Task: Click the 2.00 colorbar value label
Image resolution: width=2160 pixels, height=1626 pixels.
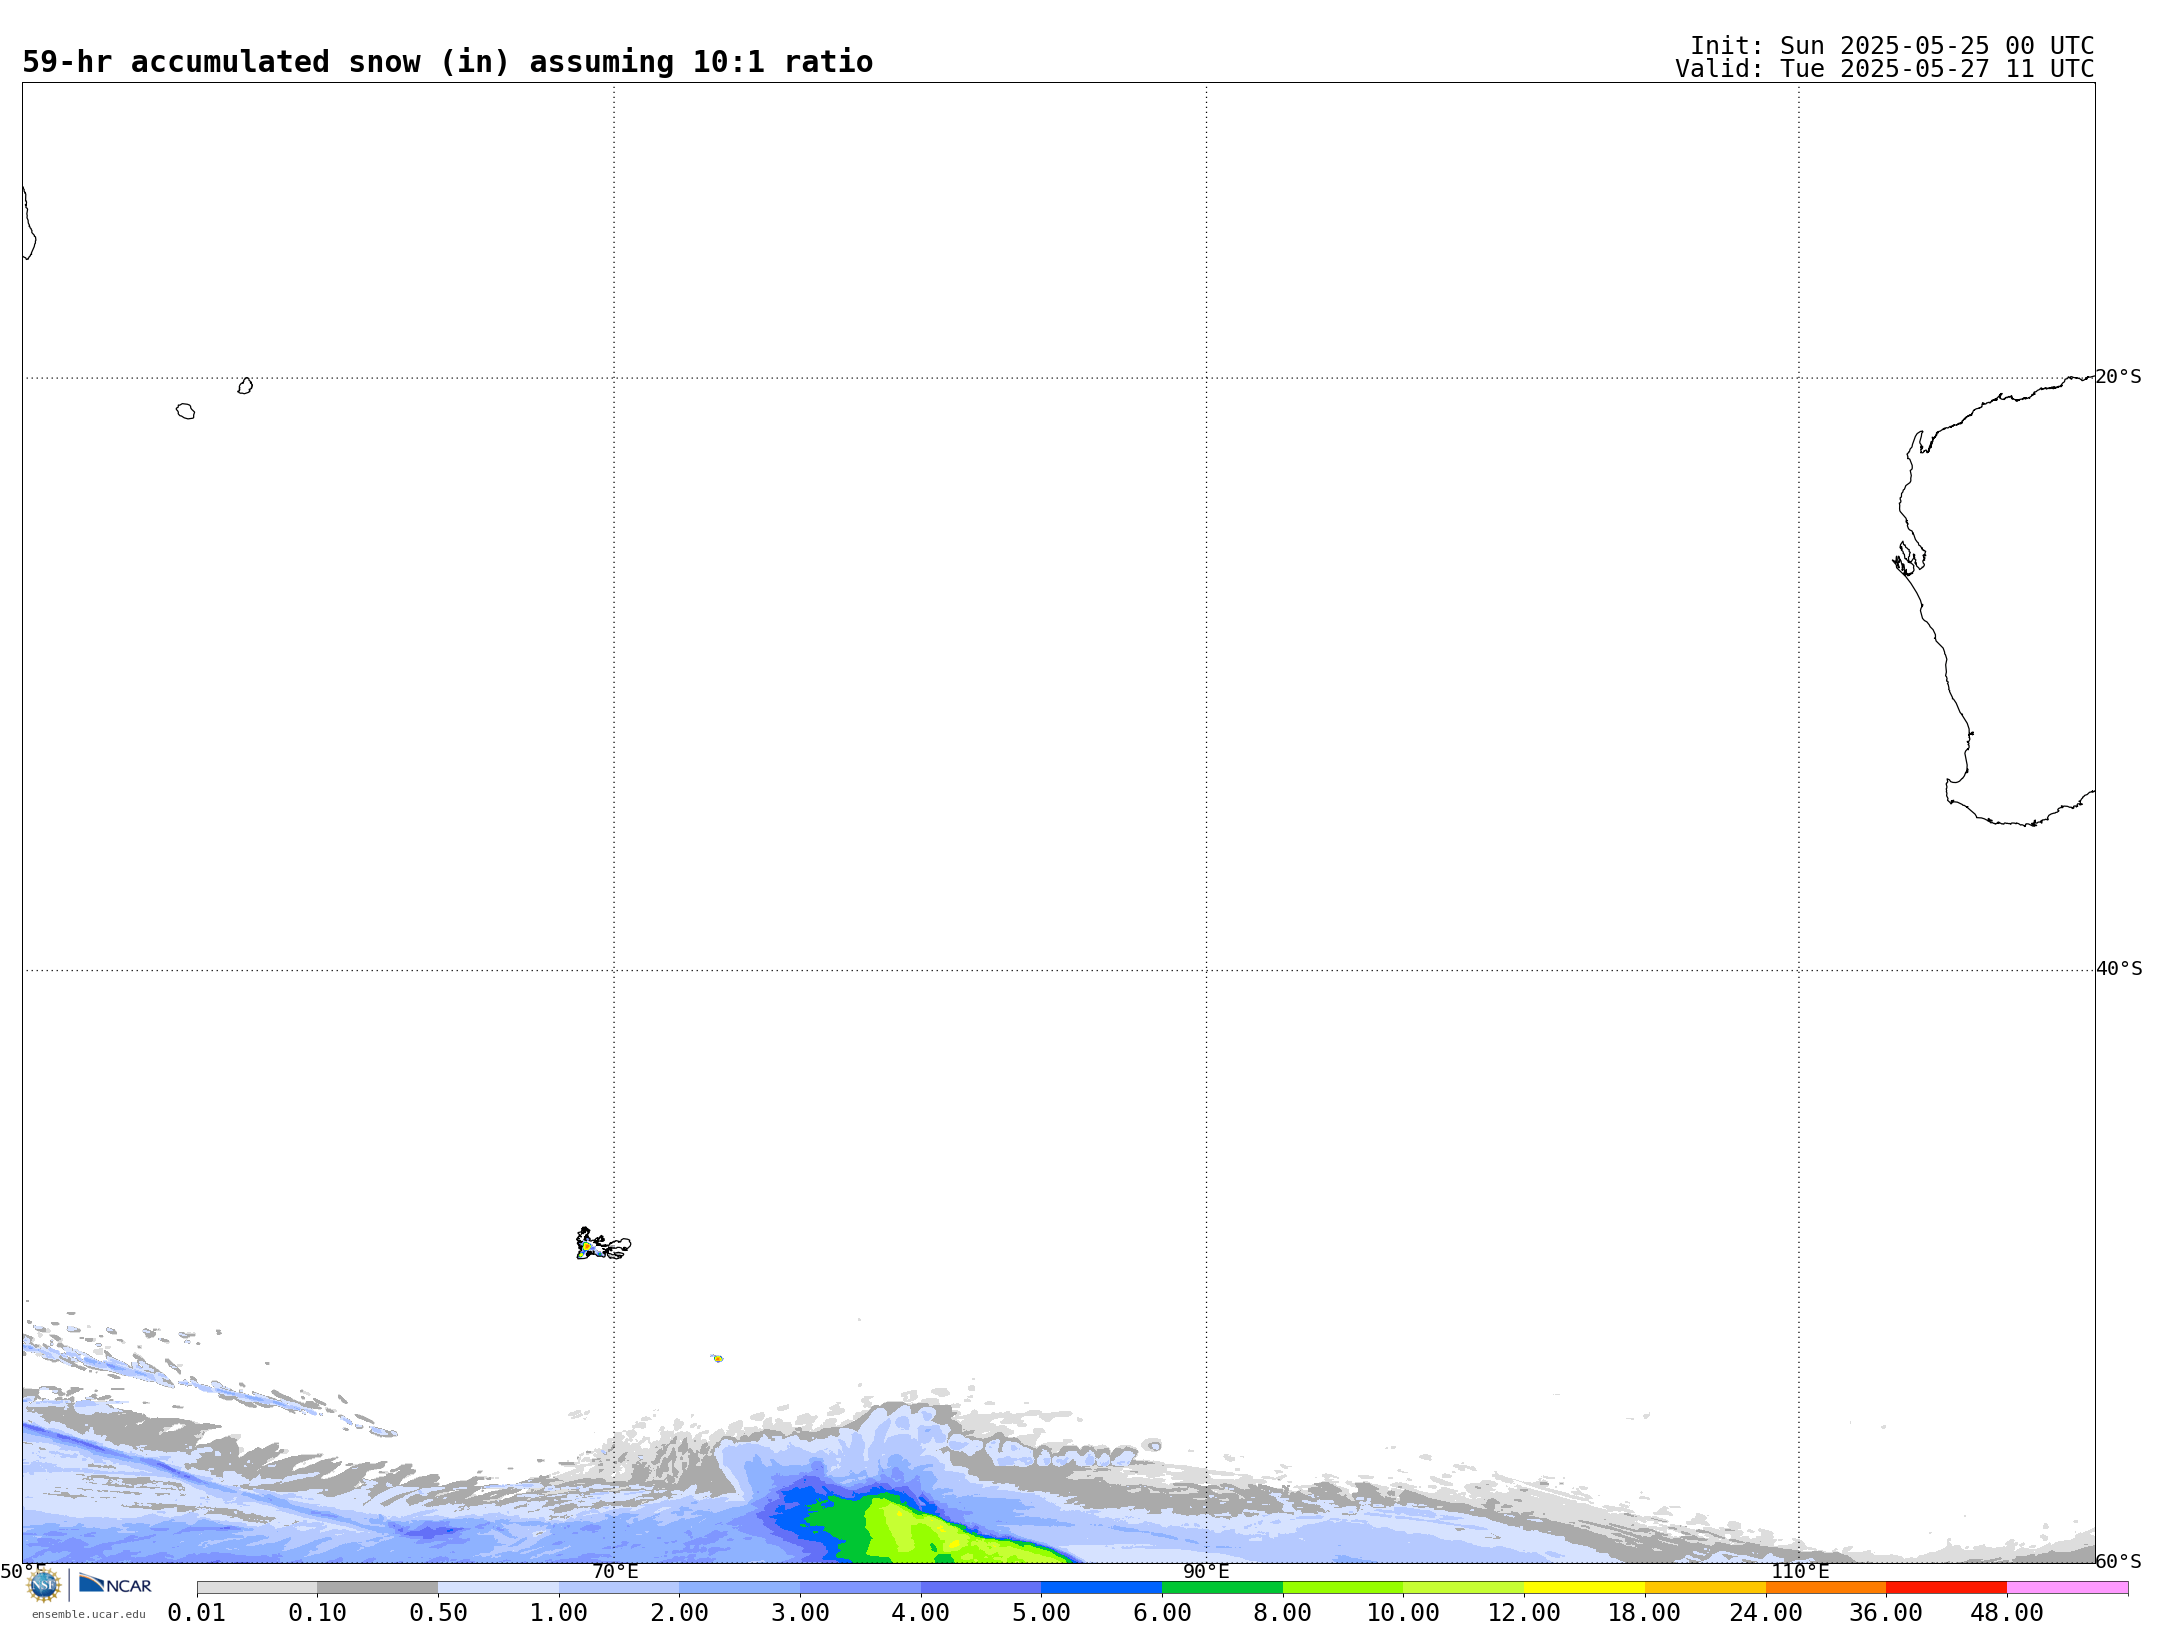Action: pos(680,1613)
